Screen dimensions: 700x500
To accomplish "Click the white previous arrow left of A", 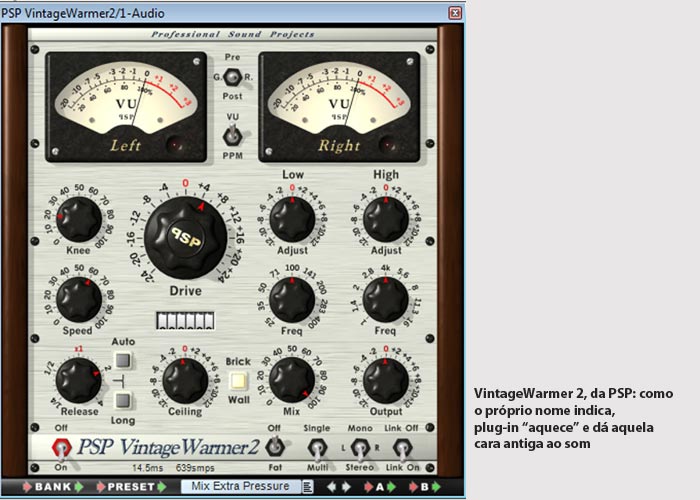I will (331, 487).
